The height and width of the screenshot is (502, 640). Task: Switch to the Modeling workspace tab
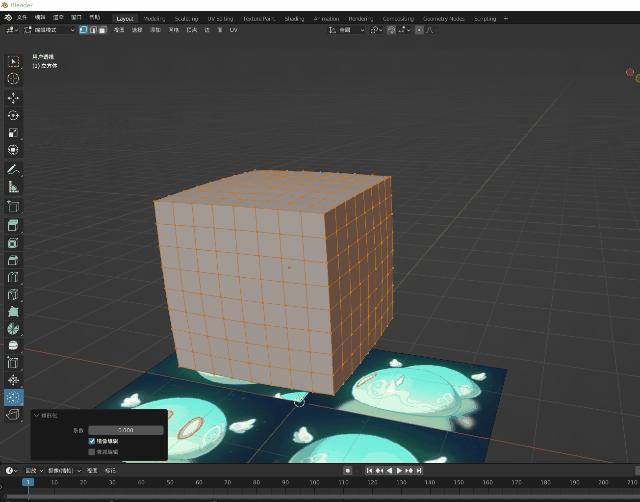[x=154, y=19]
